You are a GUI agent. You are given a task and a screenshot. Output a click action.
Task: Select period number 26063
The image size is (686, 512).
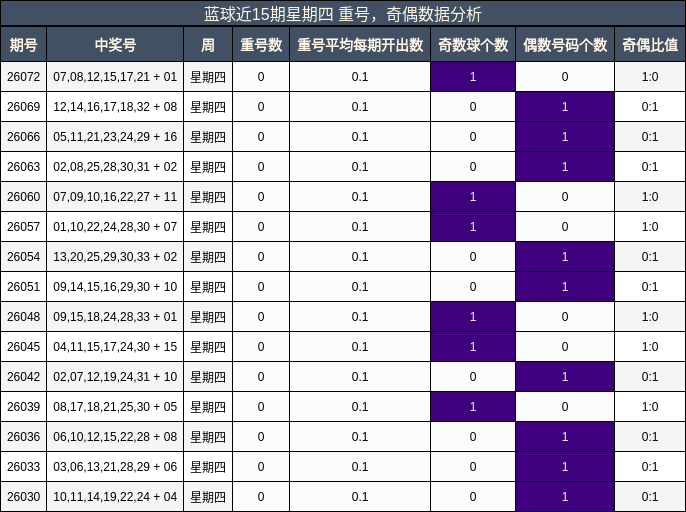tap(23, 167)
